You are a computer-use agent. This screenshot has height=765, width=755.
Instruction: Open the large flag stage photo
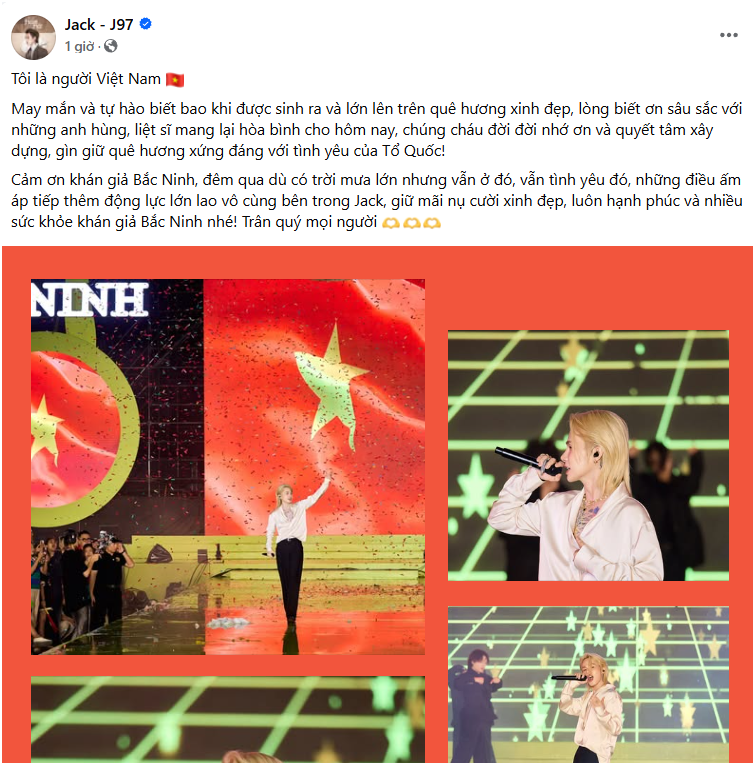click(x=228, y=466)
